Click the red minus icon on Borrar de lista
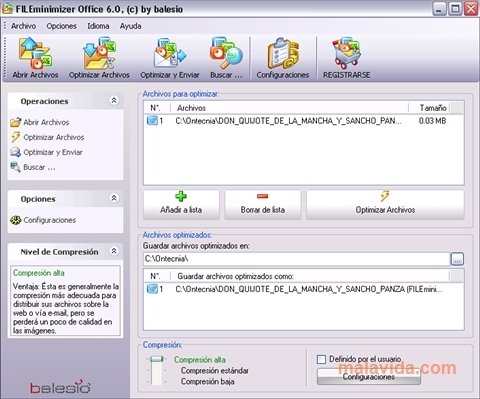Viewport: 480px width, 399px height. tap(263, 196)
